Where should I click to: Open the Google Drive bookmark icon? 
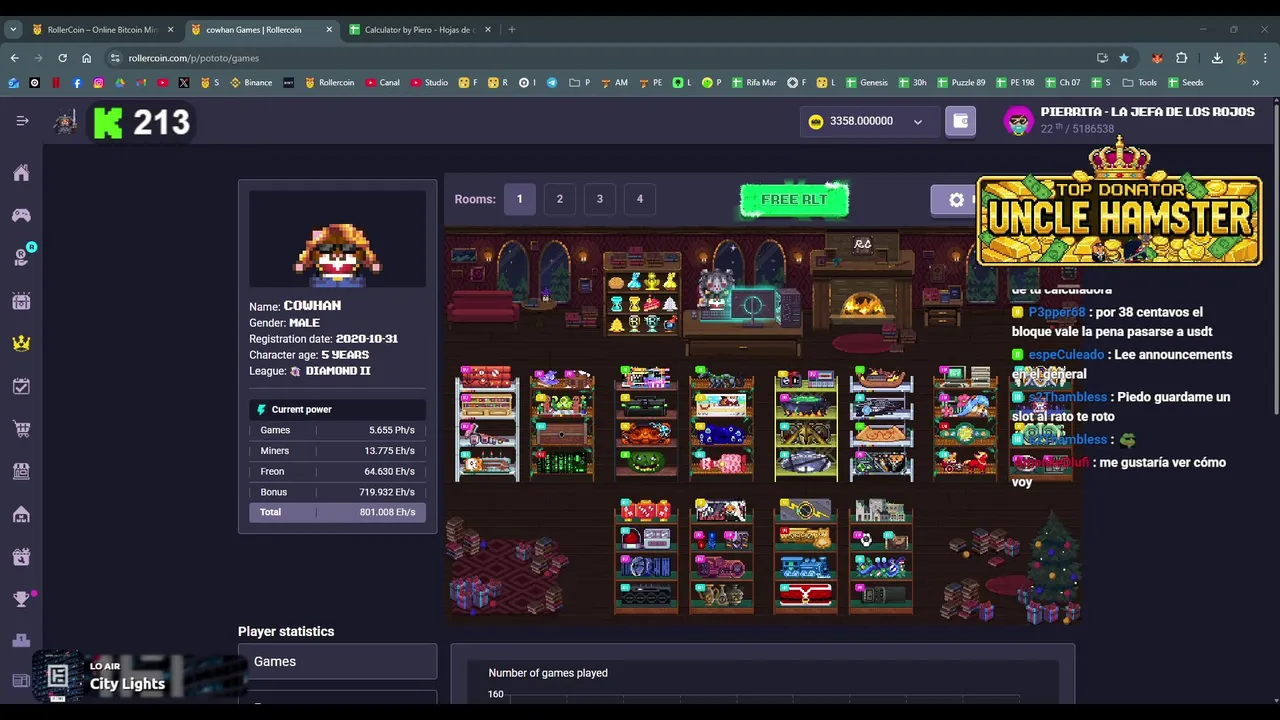119,83
